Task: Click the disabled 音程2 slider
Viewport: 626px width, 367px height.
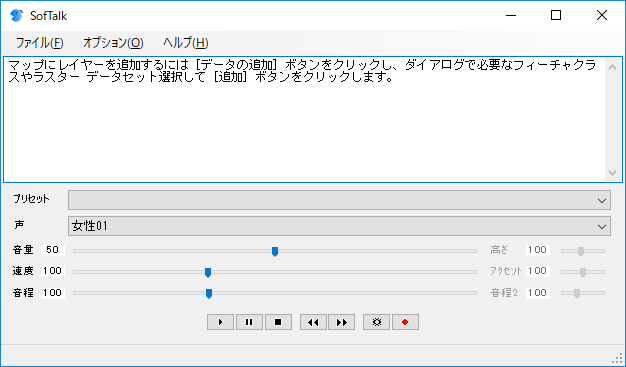Action: coord(583,294)
